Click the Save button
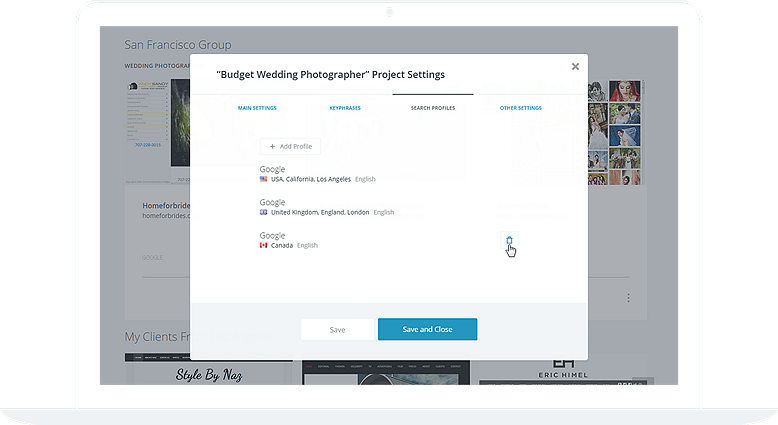The image size is (778, 425). pos(337,329)
